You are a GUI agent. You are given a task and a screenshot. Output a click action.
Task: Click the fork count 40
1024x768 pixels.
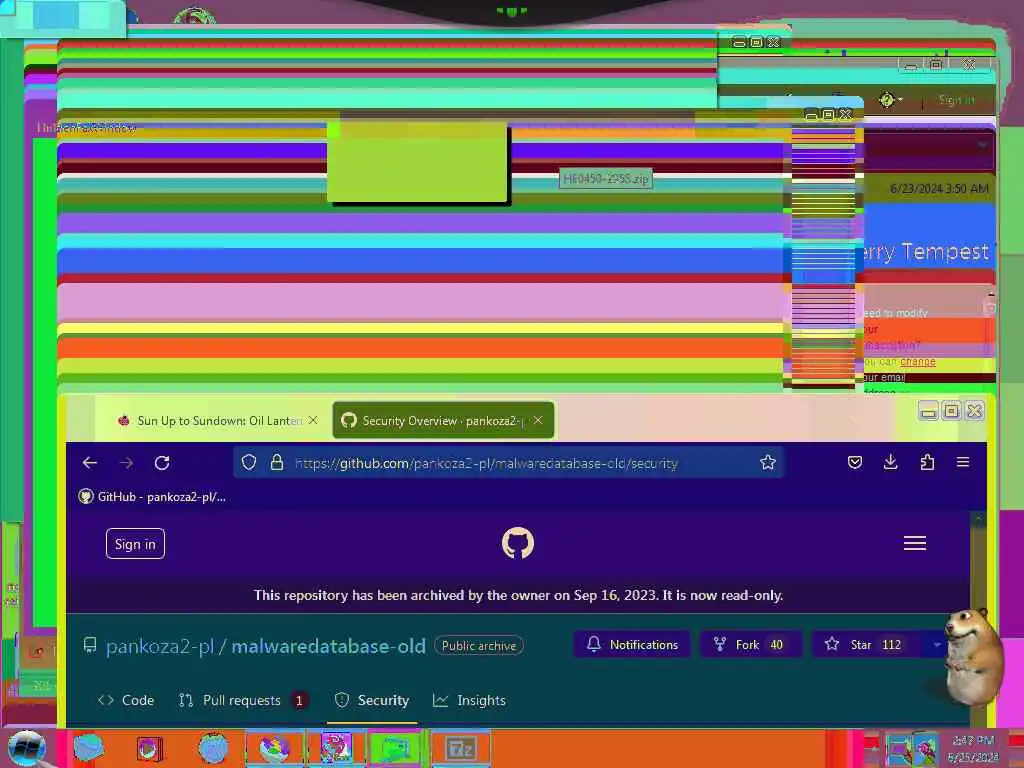[776, 645]
